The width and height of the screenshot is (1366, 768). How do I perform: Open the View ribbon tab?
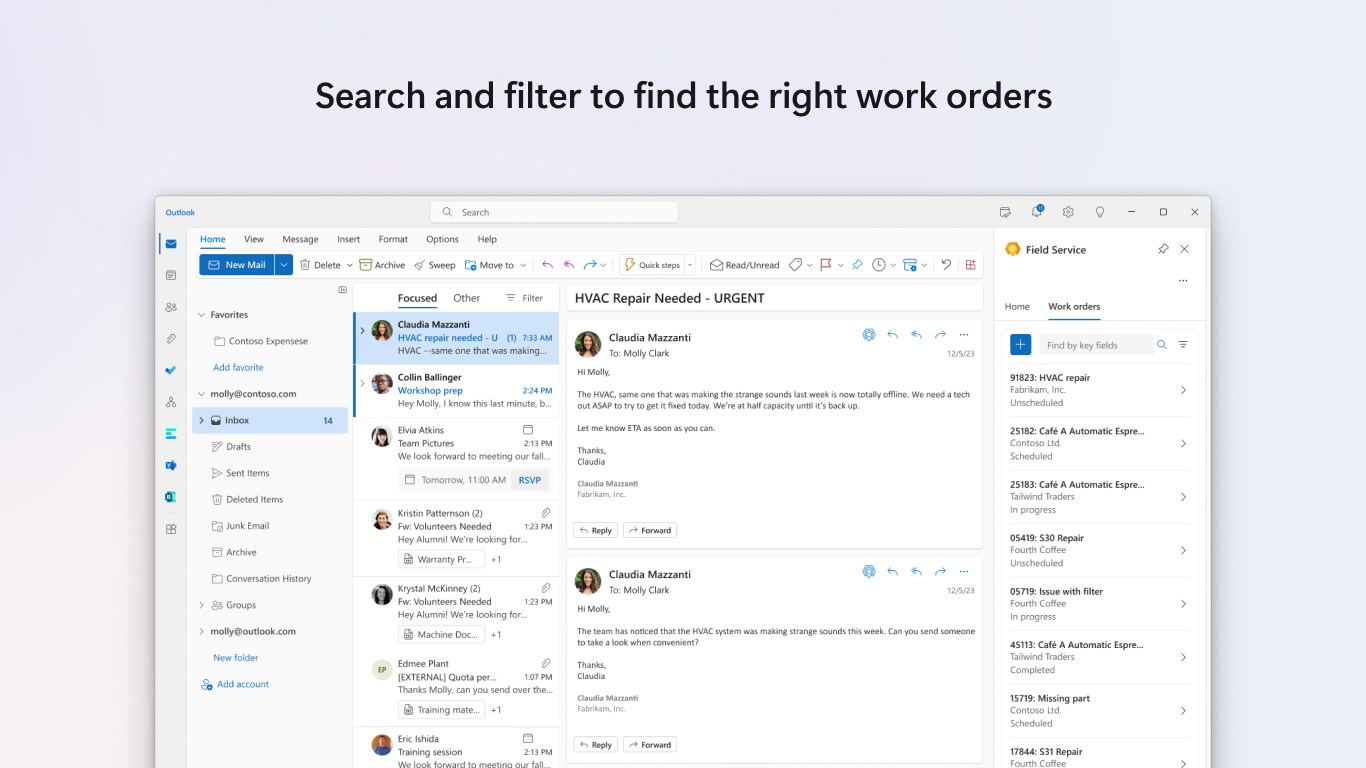(254, 239)
